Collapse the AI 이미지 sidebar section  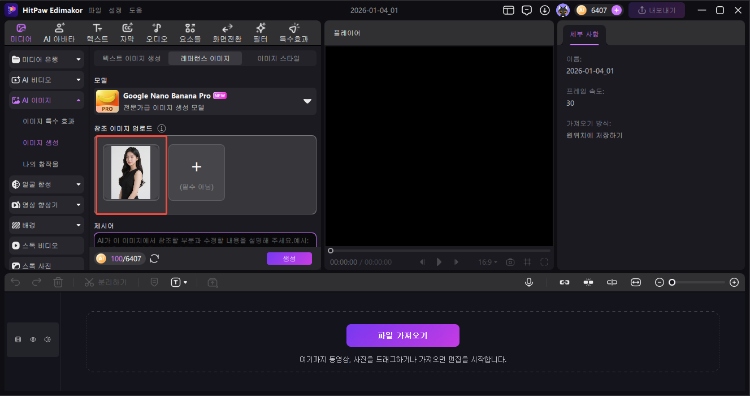46,100
